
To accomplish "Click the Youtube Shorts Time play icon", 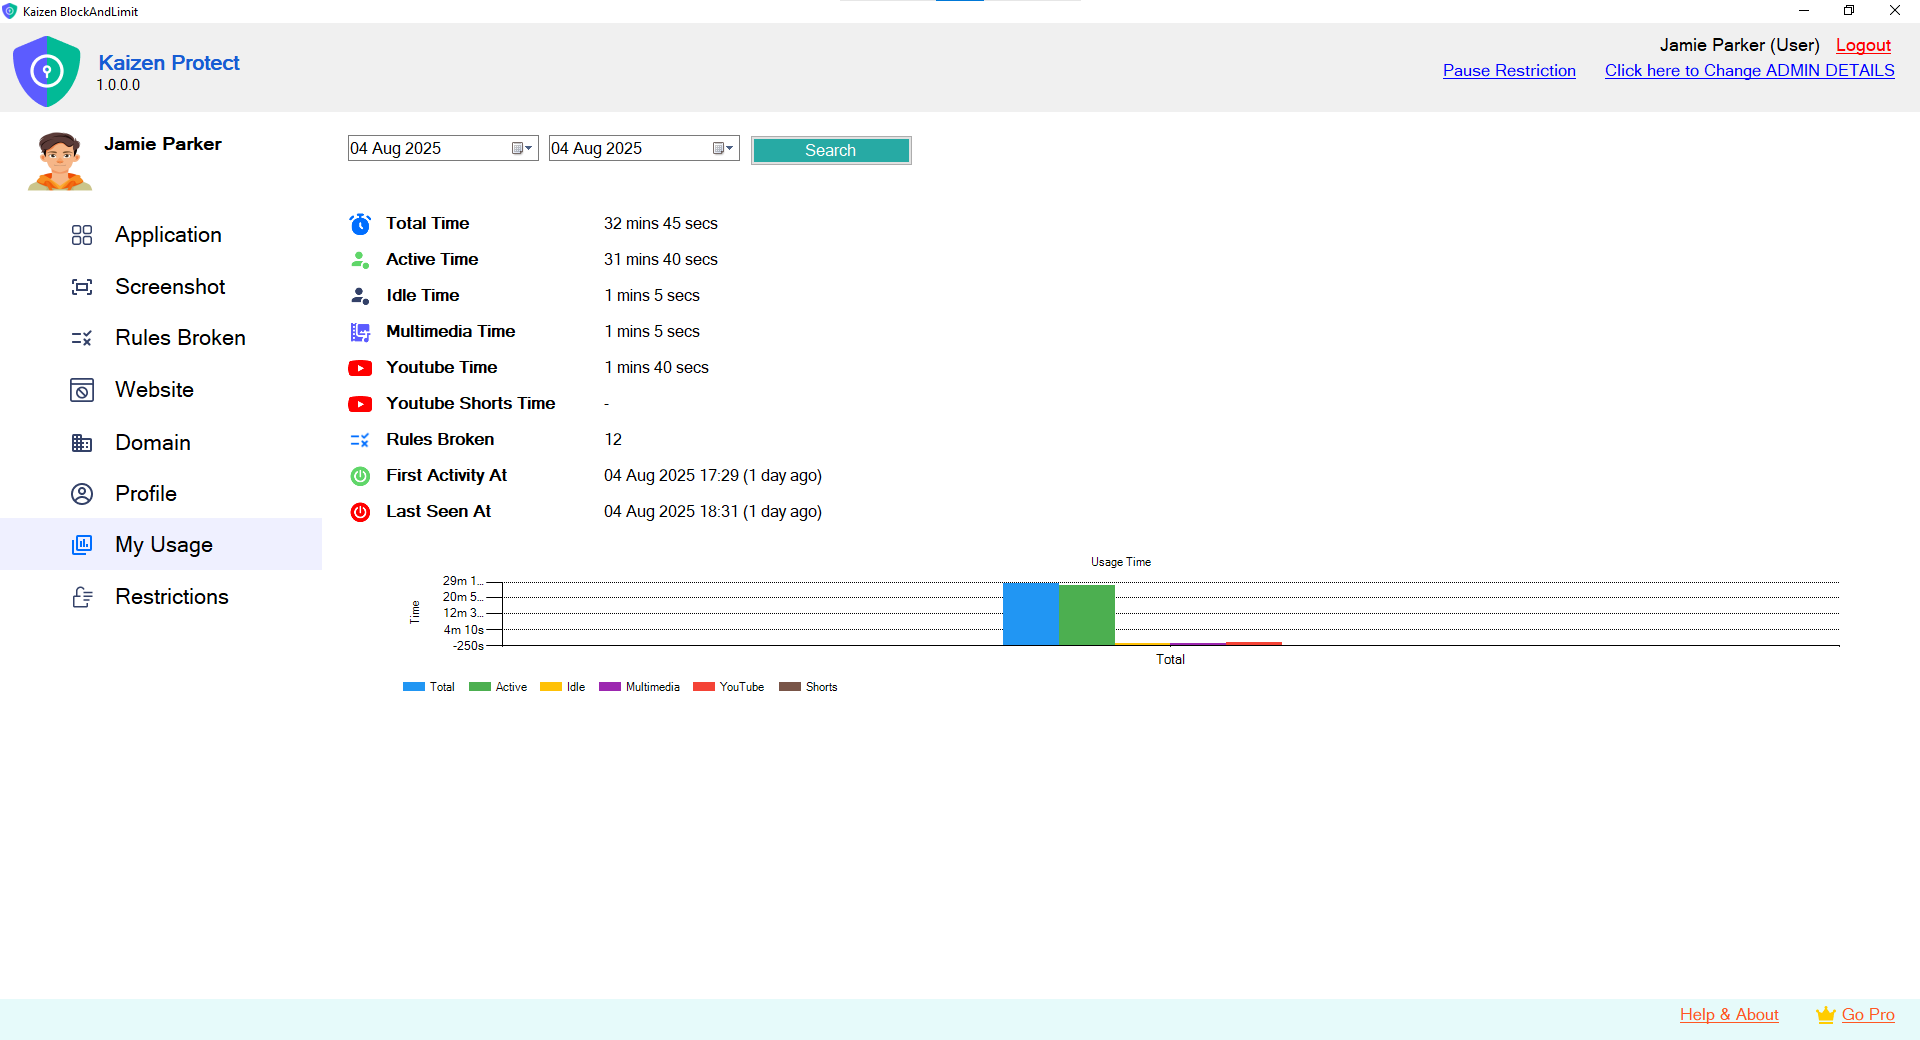I will (360, 404).
